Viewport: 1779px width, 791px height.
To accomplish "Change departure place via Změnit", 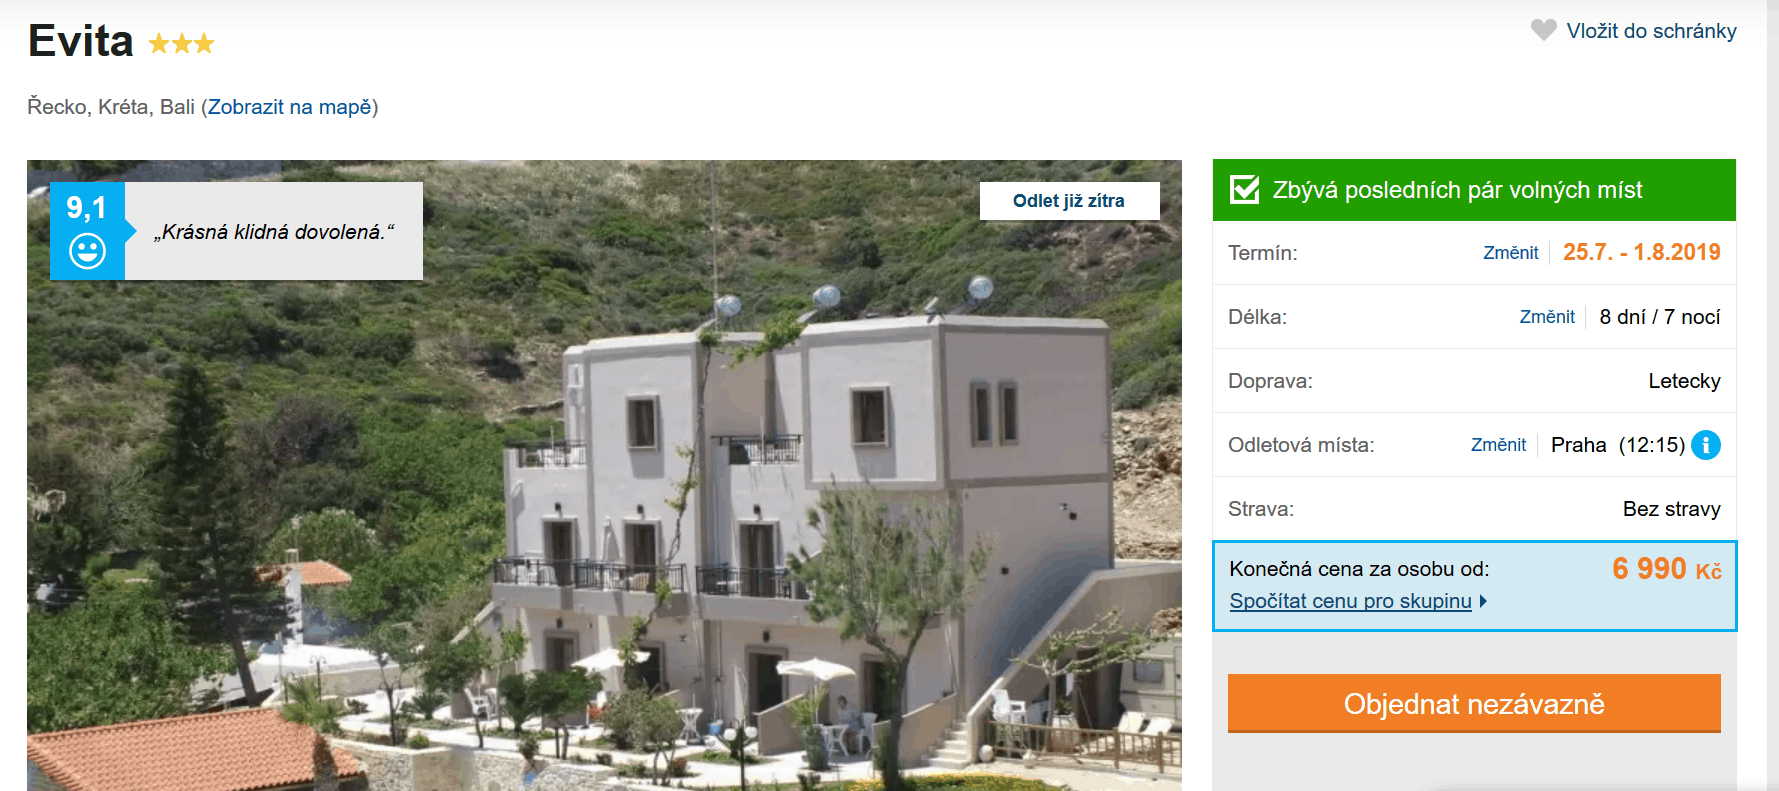I will (x=1498, y=445).
